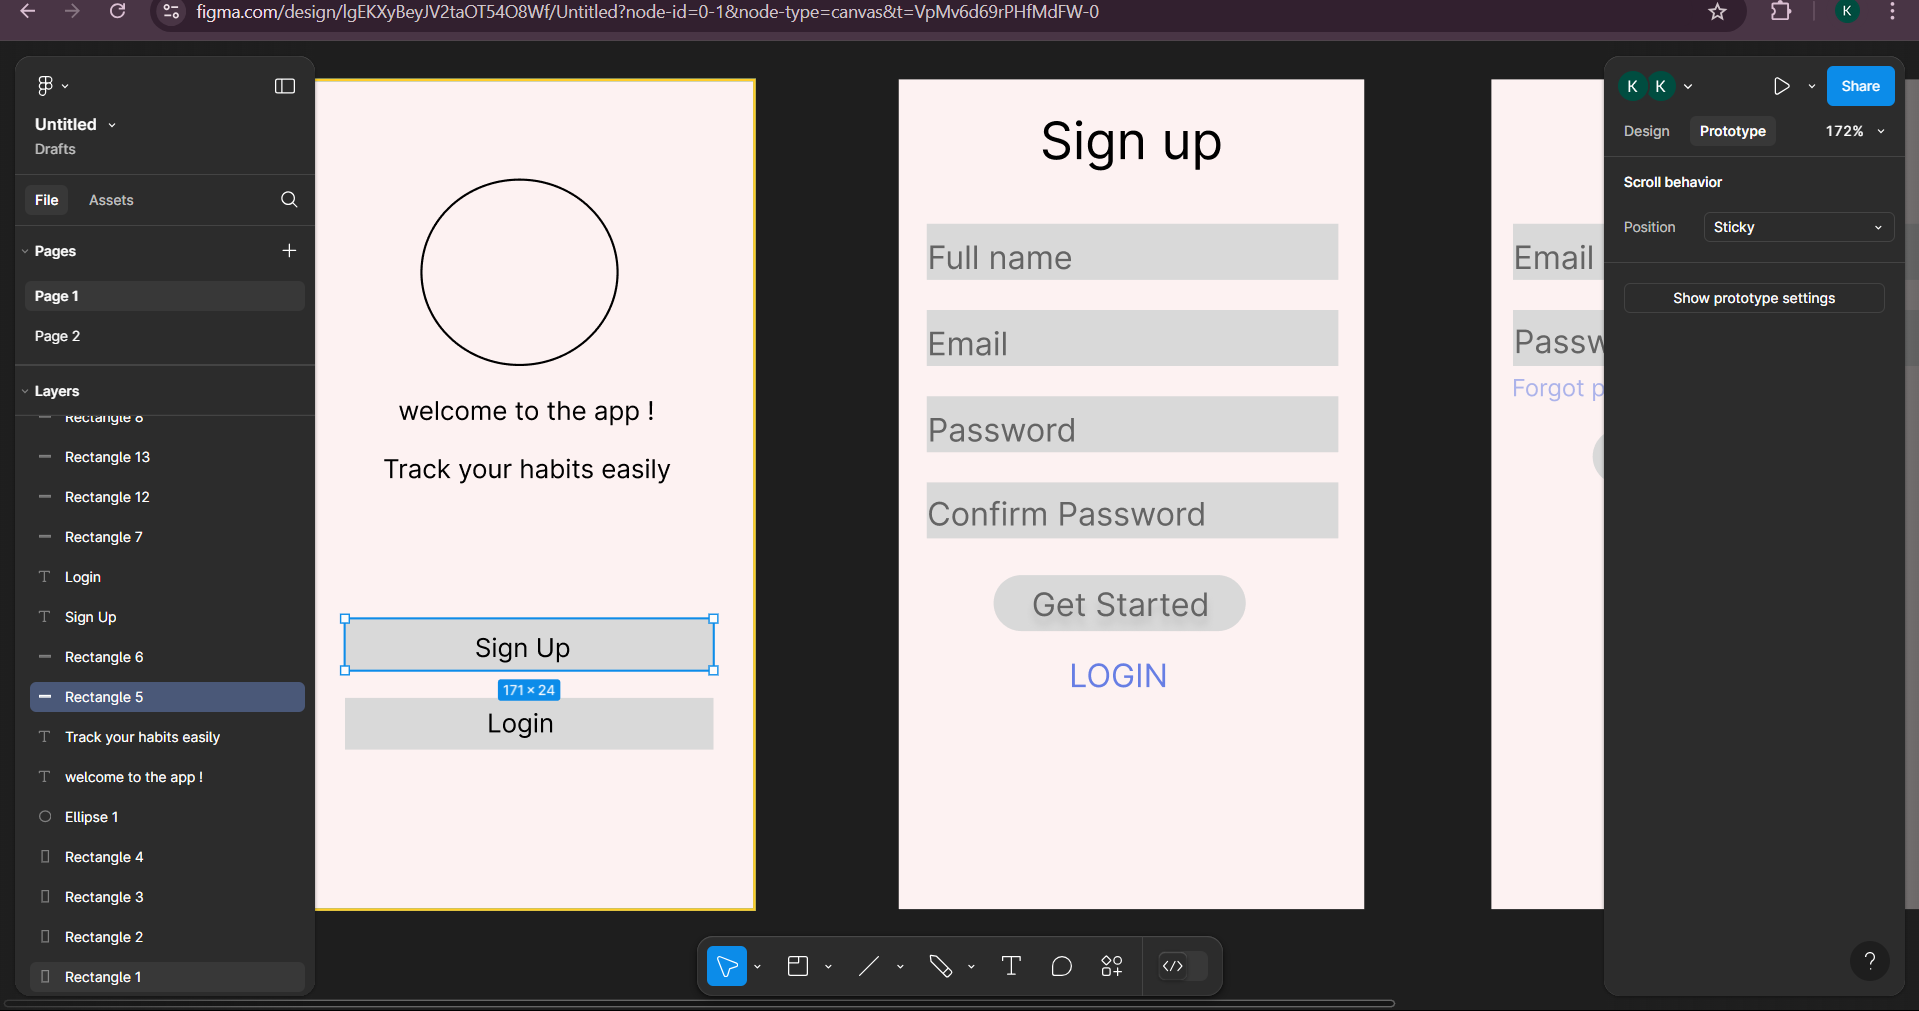Select the Line shape tool
The width and height of the screenshot is (1919, 1011).
click(x=869, y=966)
